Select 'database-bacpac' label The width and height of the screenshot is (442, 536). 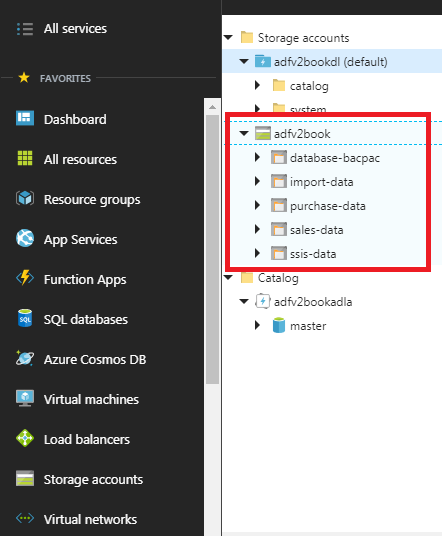(335, 158)
